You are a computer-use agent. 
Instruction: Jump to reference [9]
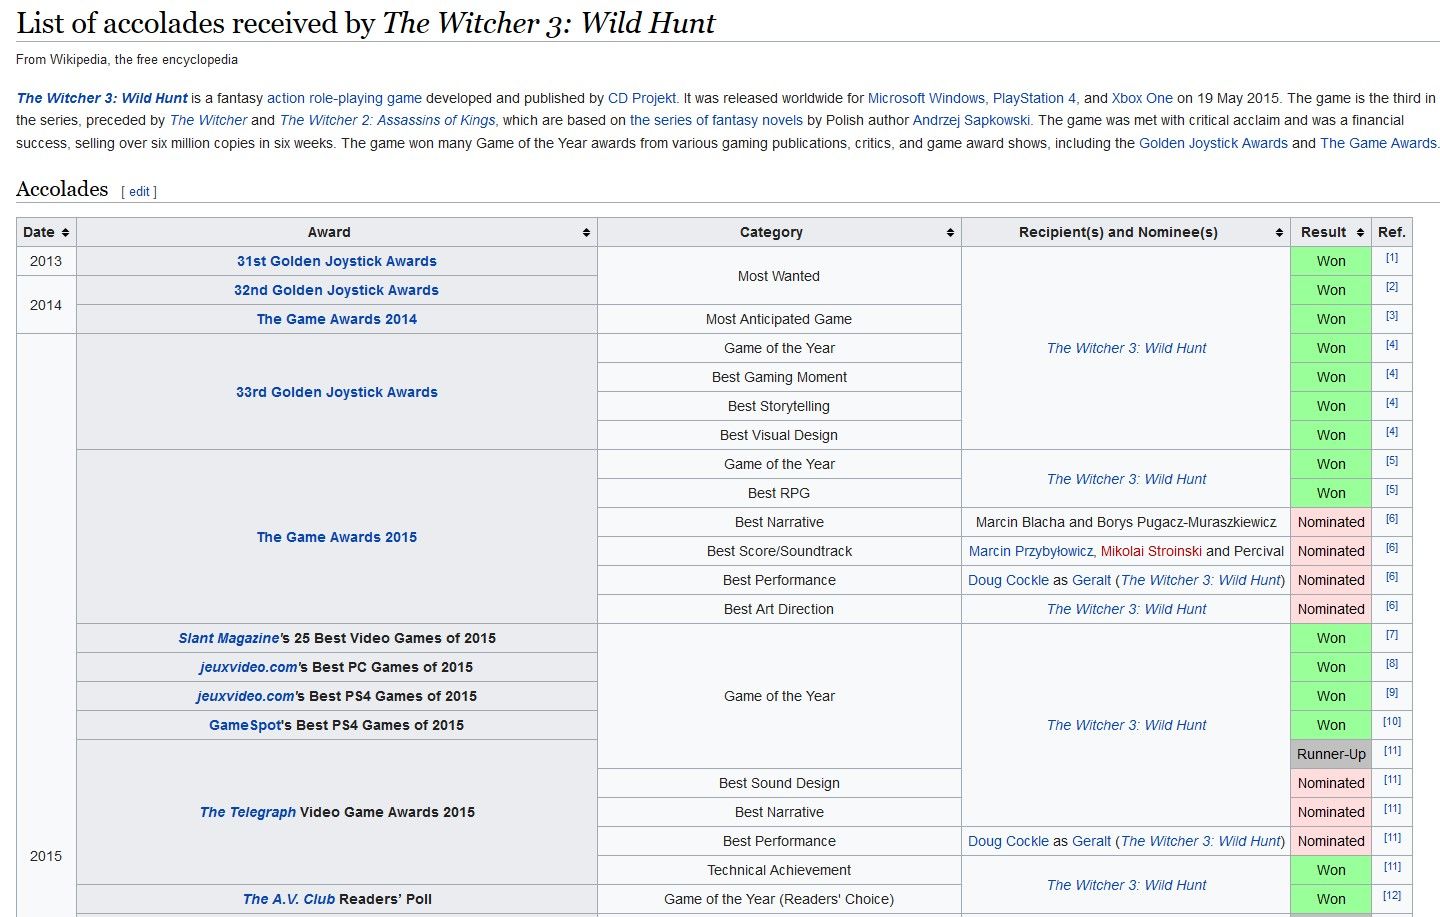tap(1392, 693)
